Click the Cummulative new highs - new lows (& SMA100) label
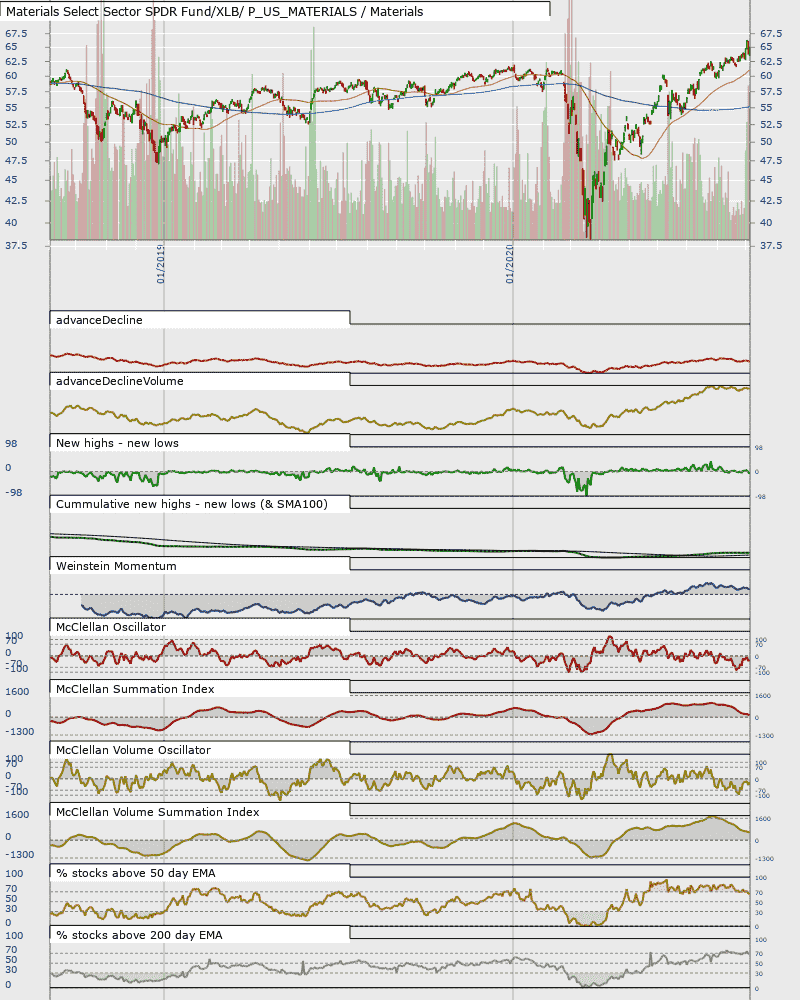Screen dimensions: 800x1000 (x=191, y=504)
